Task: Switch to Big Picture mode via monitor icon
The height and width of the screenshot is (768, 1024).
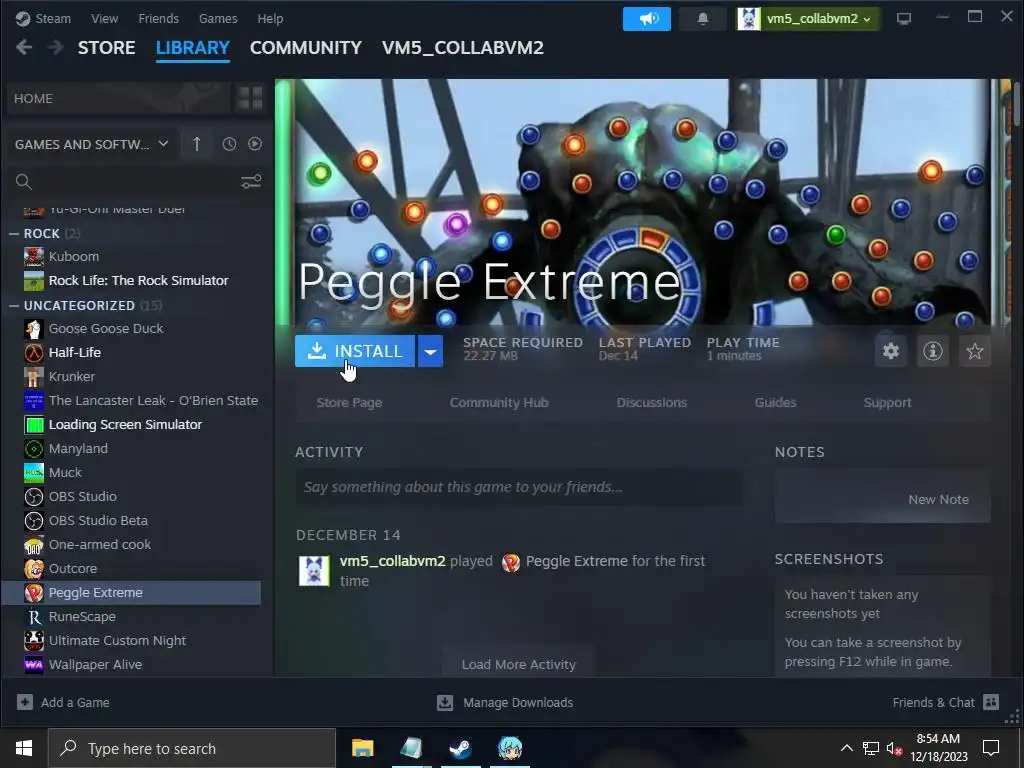Action: tap(904, 18)
